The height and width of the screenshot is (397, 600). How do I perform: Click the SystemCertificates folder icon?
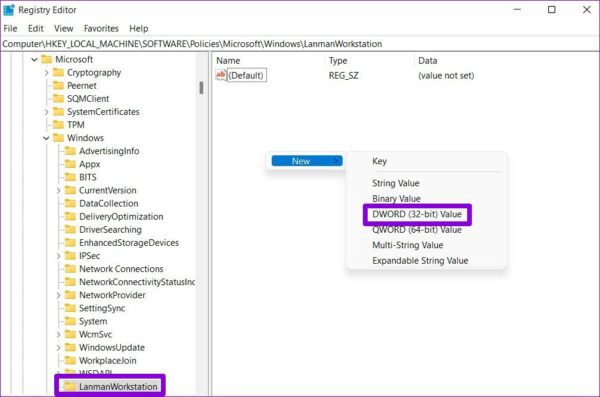coord(58,111)
